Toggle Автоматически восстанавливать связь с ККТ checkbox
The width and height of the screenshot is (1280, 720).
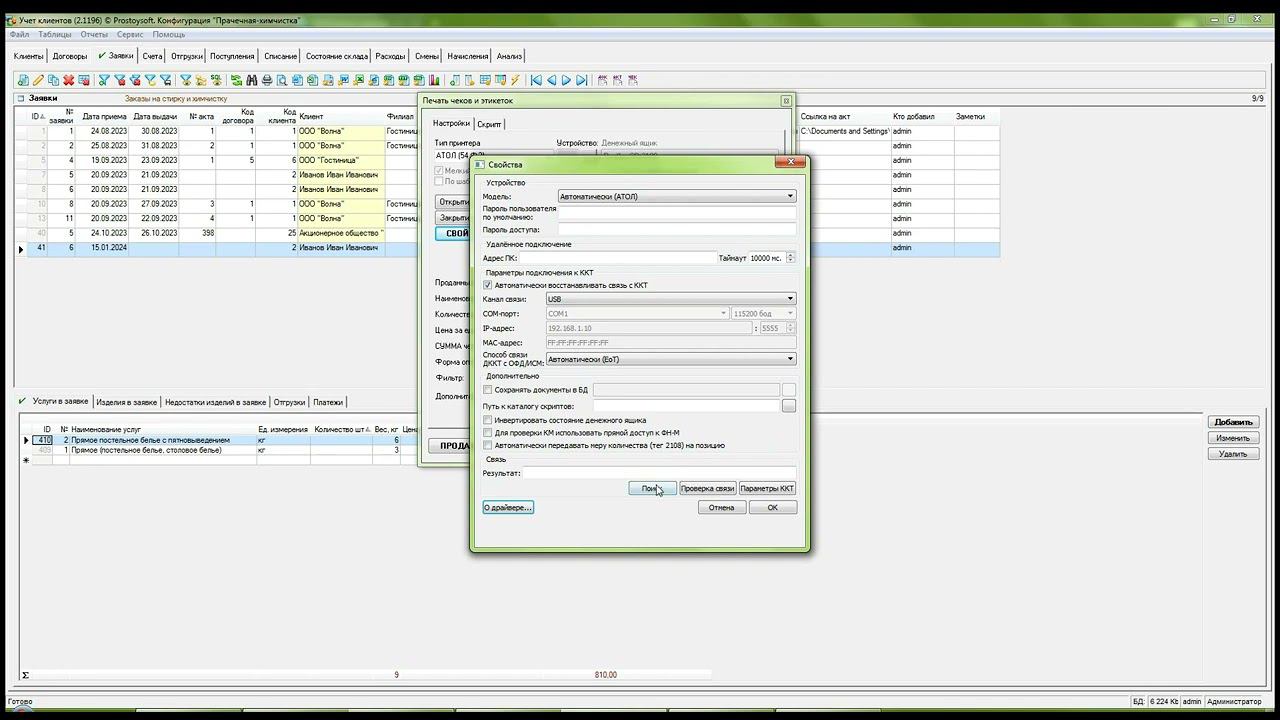488,285
